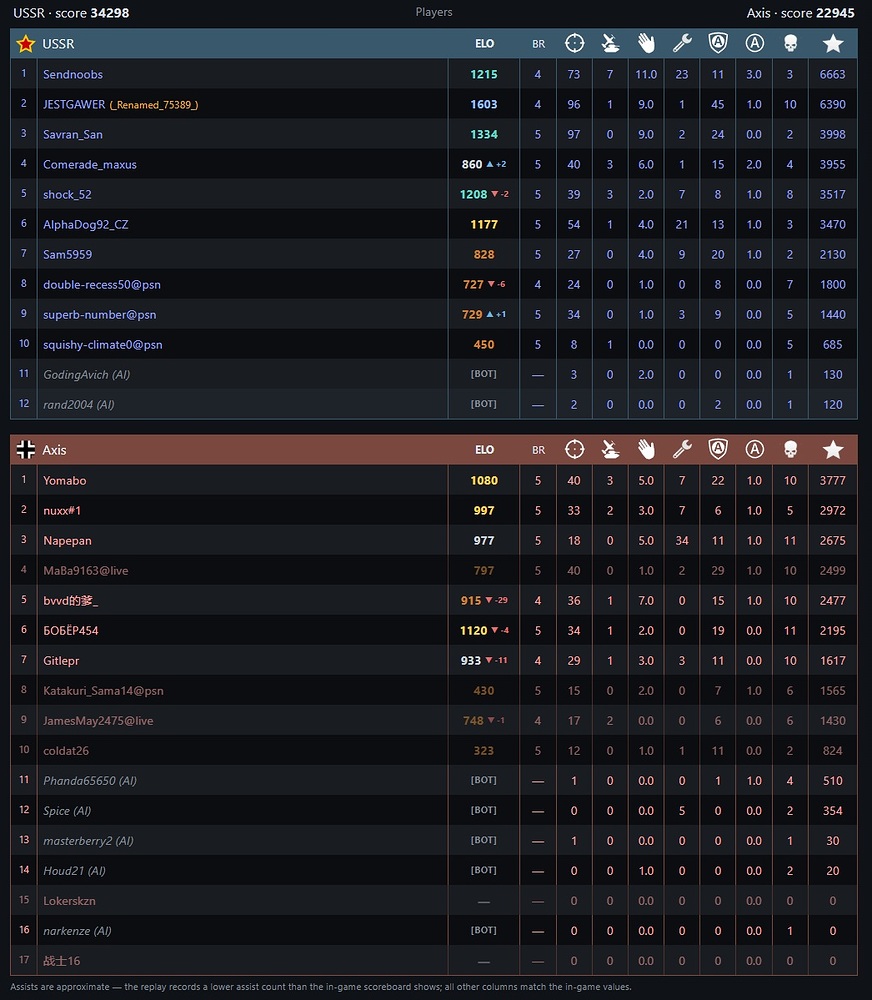Screen dimensions: 872x1000
Task: Click the Axis cross faction emblem
Action: [x=26, y=450]
